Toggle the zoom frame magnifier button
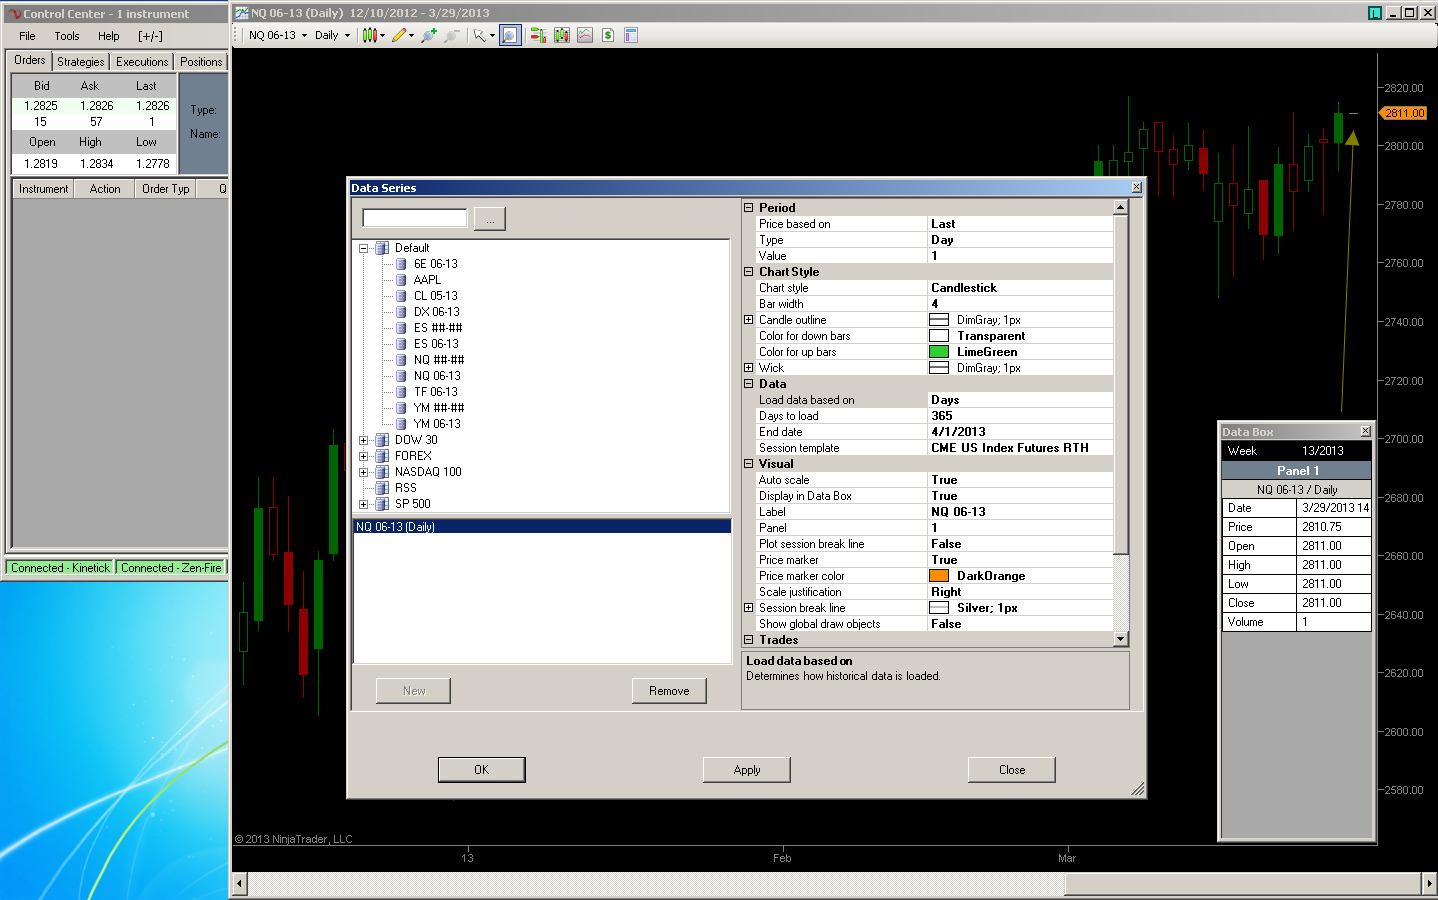The width and height of the screenshot is (1438, 900). pyautogui.click(x=510, y=35)
